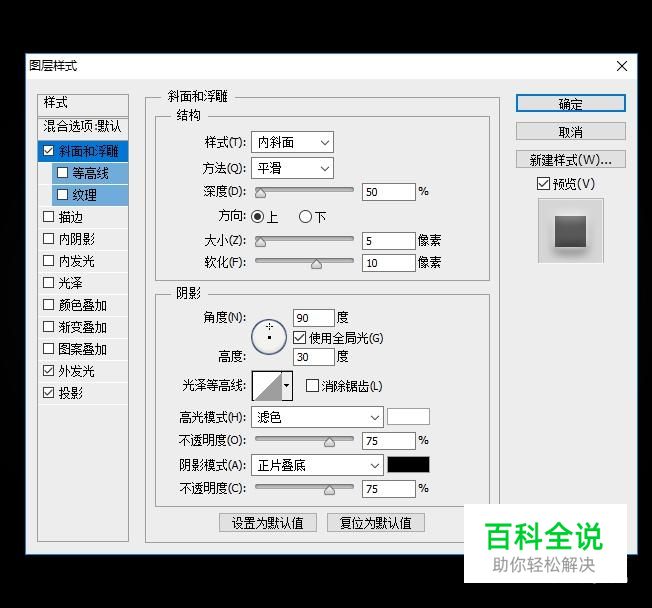
Task: Open the 方法 平滑 dropdown
Action: tap(292, 168)
